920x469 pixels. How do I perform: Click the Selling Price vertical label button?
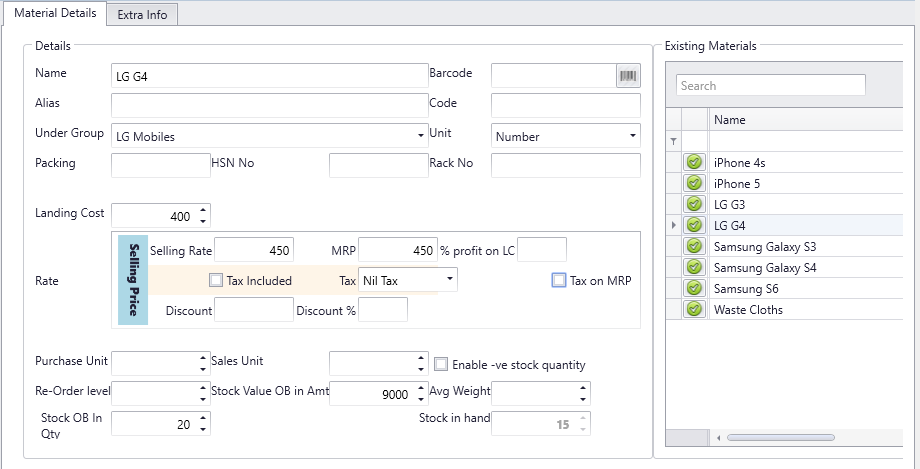pyautogui.click(x=133, y=280)
